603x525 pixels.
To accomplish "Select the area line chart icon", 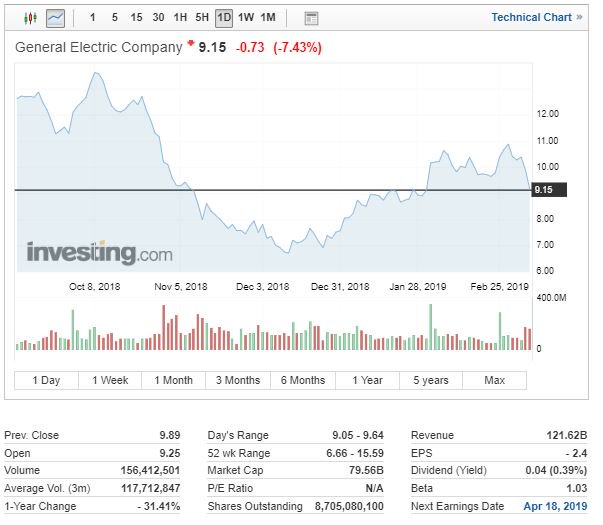I will point(55,18).
